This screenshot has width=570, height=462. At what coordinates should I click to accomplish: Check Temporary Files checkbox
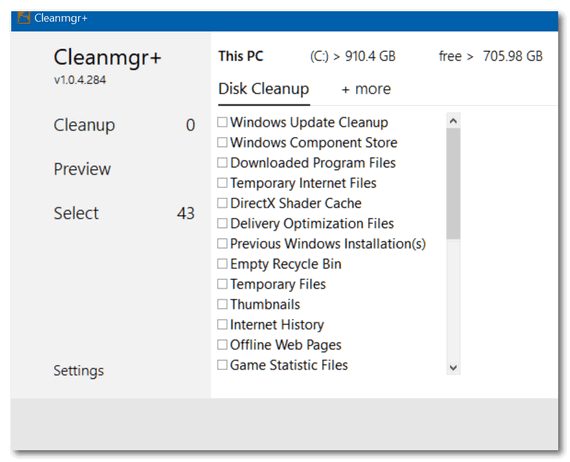click(222, 284)
